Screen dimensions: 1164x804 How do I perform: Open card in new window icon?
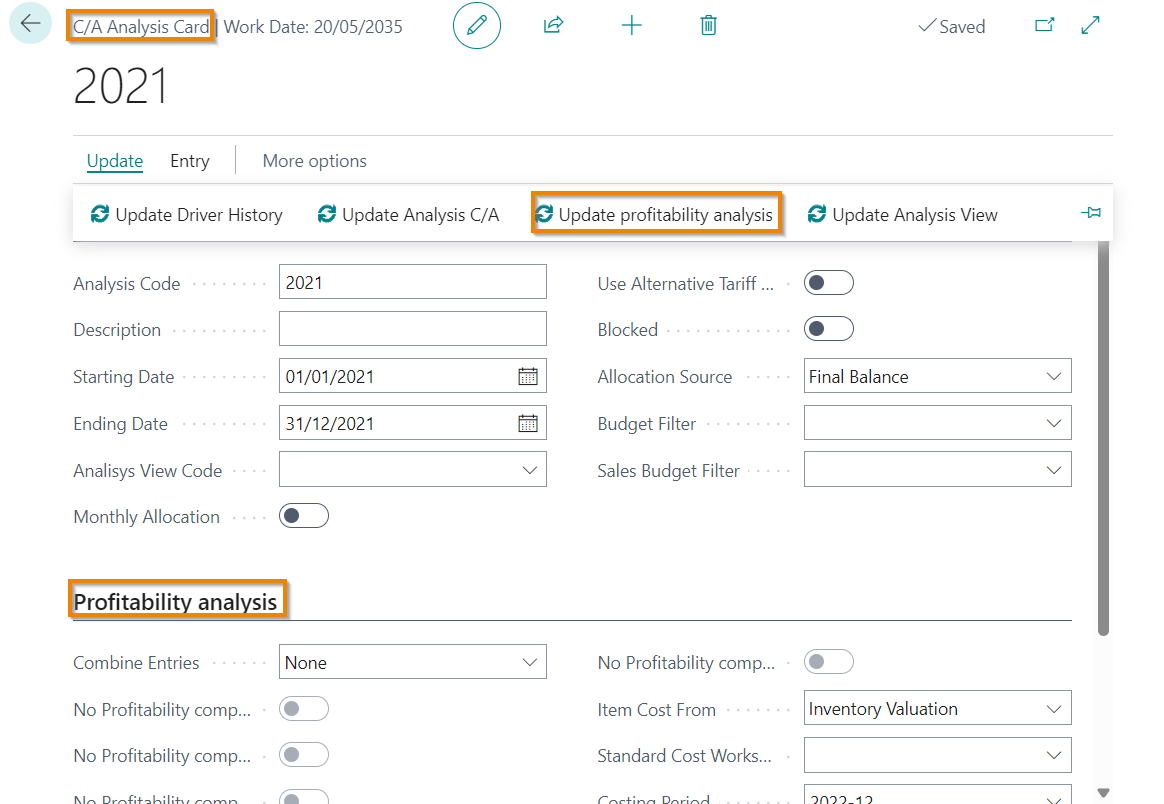tap(1044, 25)
